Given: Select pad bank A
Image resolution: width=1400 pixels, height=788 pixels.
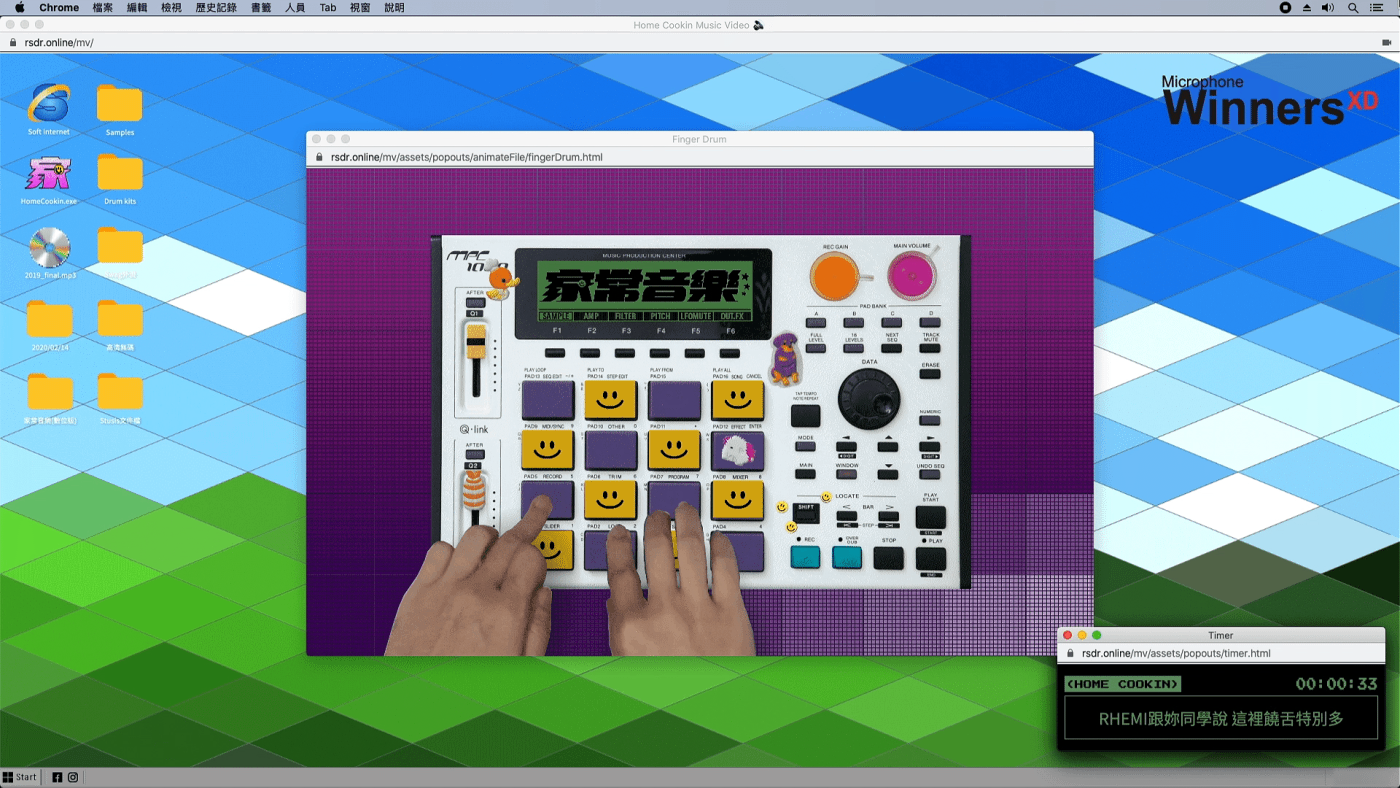Looking at the screenshot, I should click(x=816, y=323).
